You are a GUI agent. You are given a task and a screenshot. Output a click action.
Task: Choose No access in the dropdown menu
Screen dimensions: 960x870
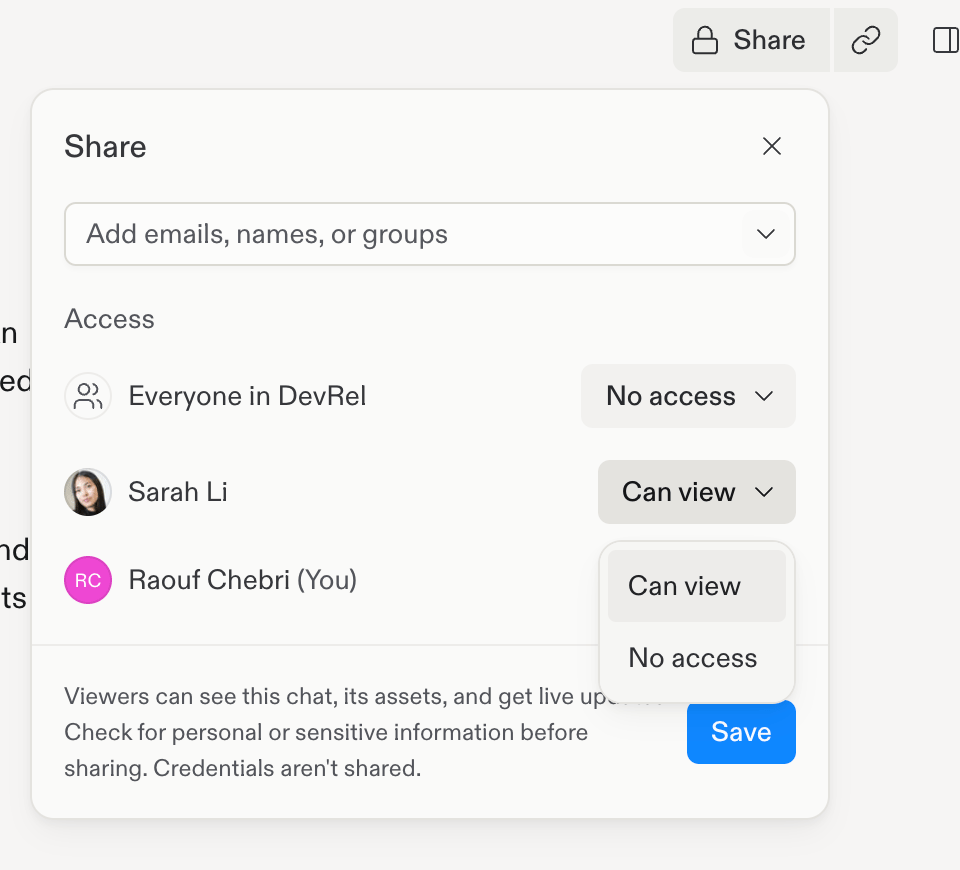click(x=697, y=658)
